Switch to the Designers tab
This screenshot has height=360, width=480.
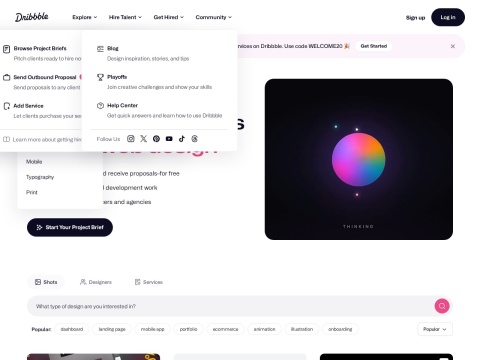coord(96,282)
